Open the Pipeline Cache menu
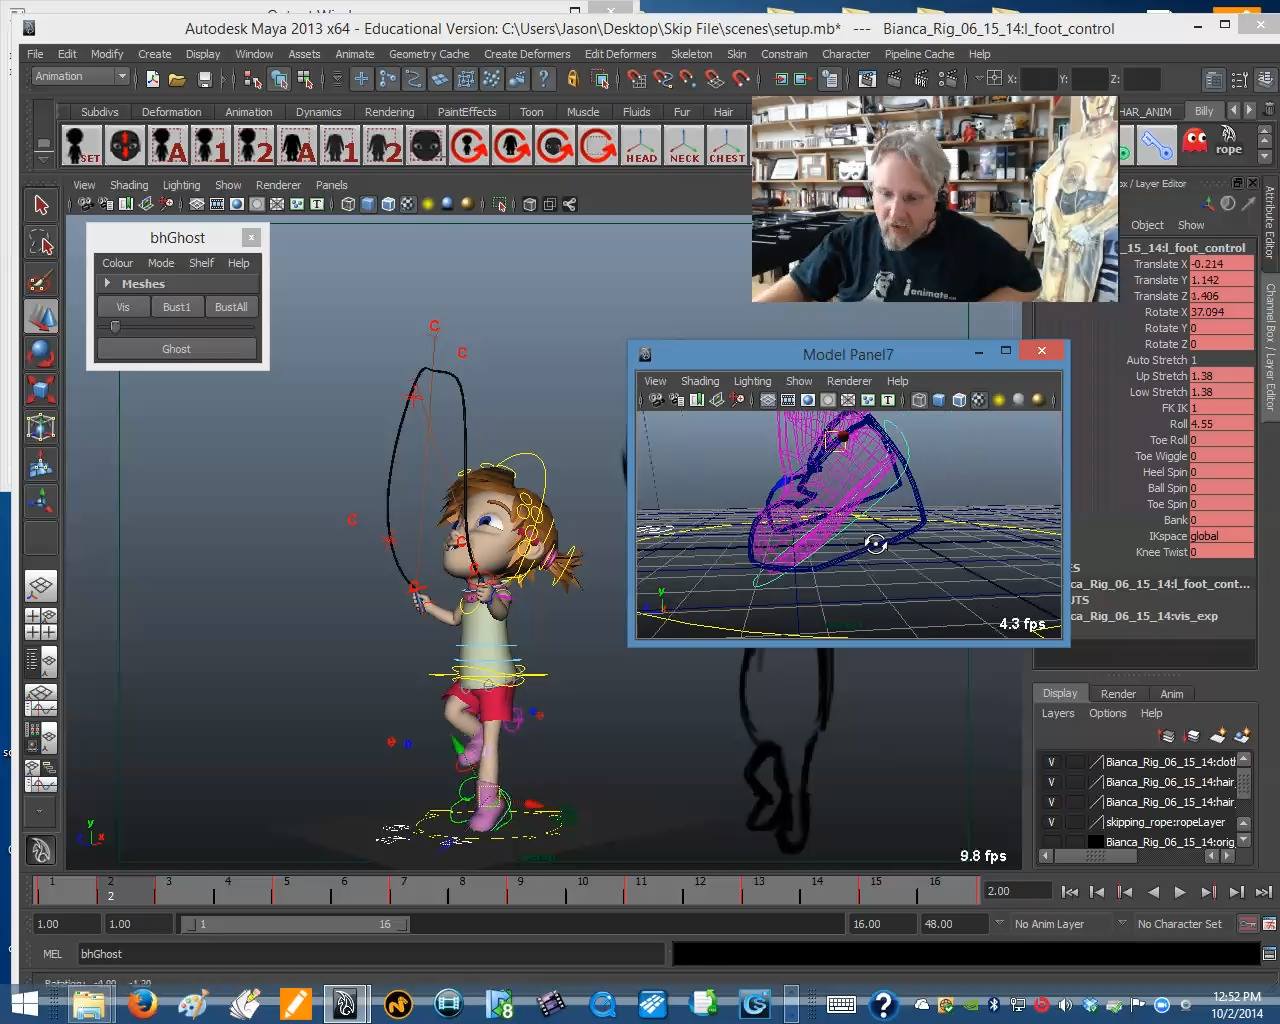 919,54
